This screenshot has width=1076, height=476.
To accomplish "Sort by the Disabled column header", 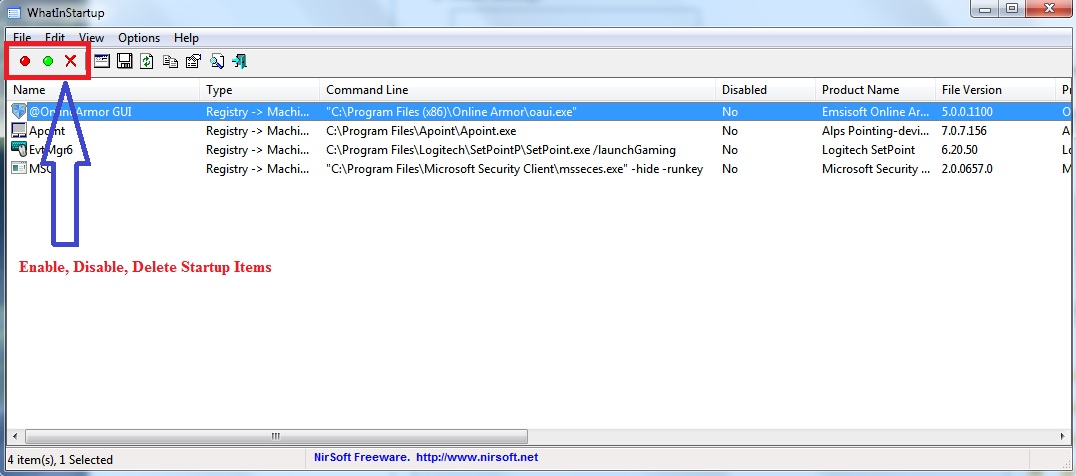I will [764, 90].
